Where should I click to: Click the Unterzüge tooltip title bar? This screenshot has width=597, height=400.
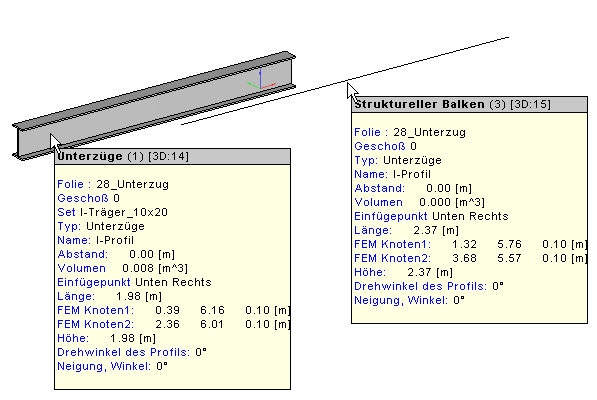click(172, 156)
